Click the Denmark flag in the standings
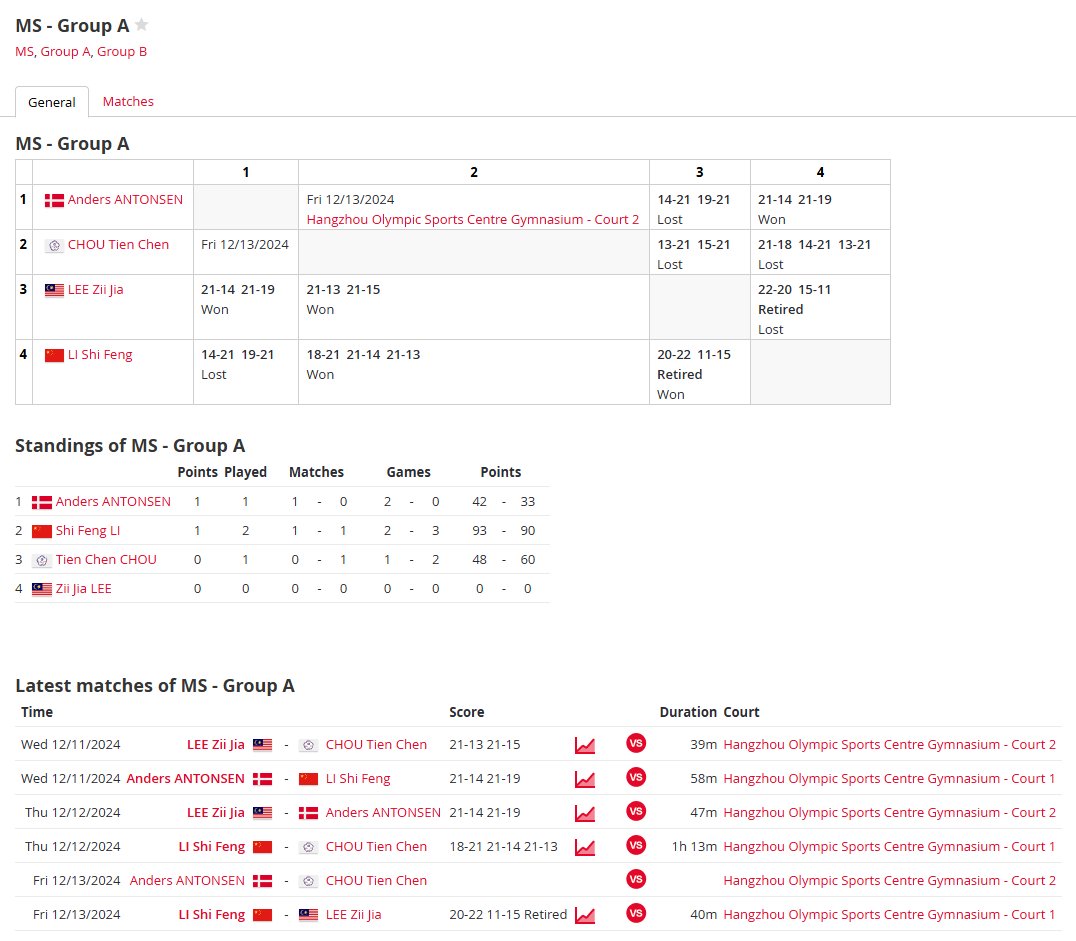This screenshot has height=941, width=1076. (x=42, y=502)
